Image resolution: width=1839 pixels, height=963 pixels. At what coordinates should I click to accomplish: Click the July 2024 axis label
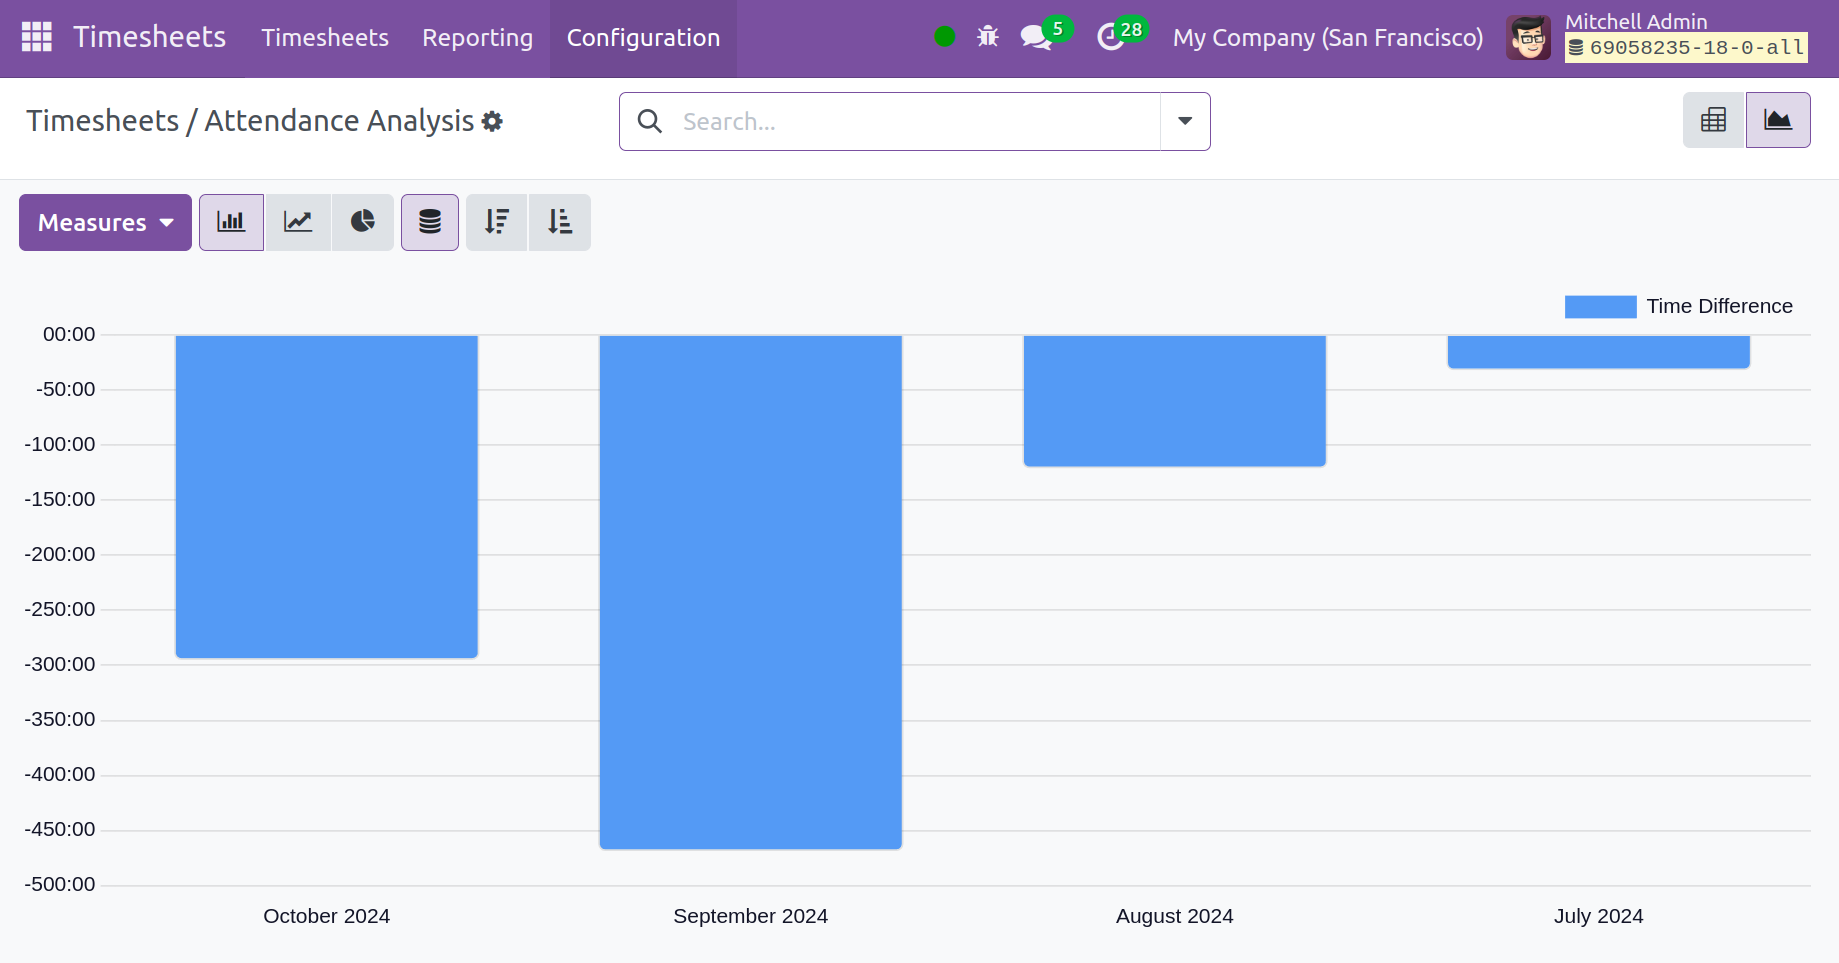pos(1599,916)
